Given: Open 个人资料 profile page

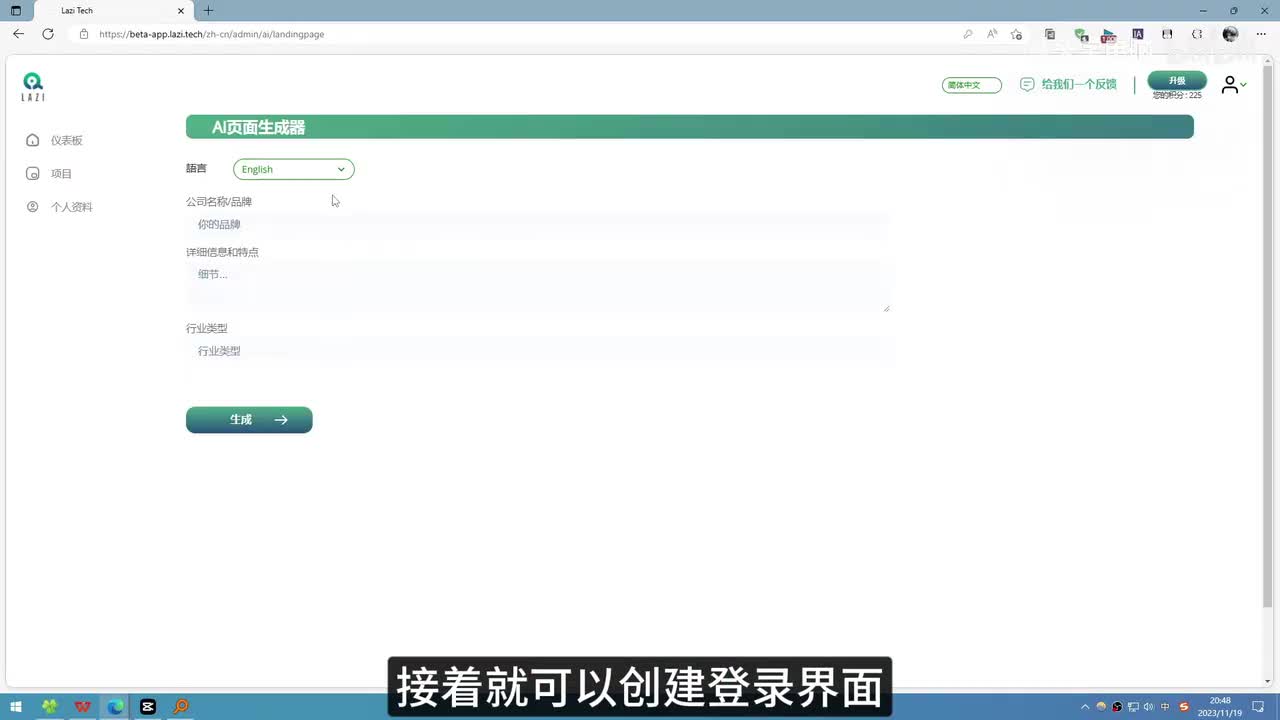Looking at the screenshot, I should (x=71, y=207).
